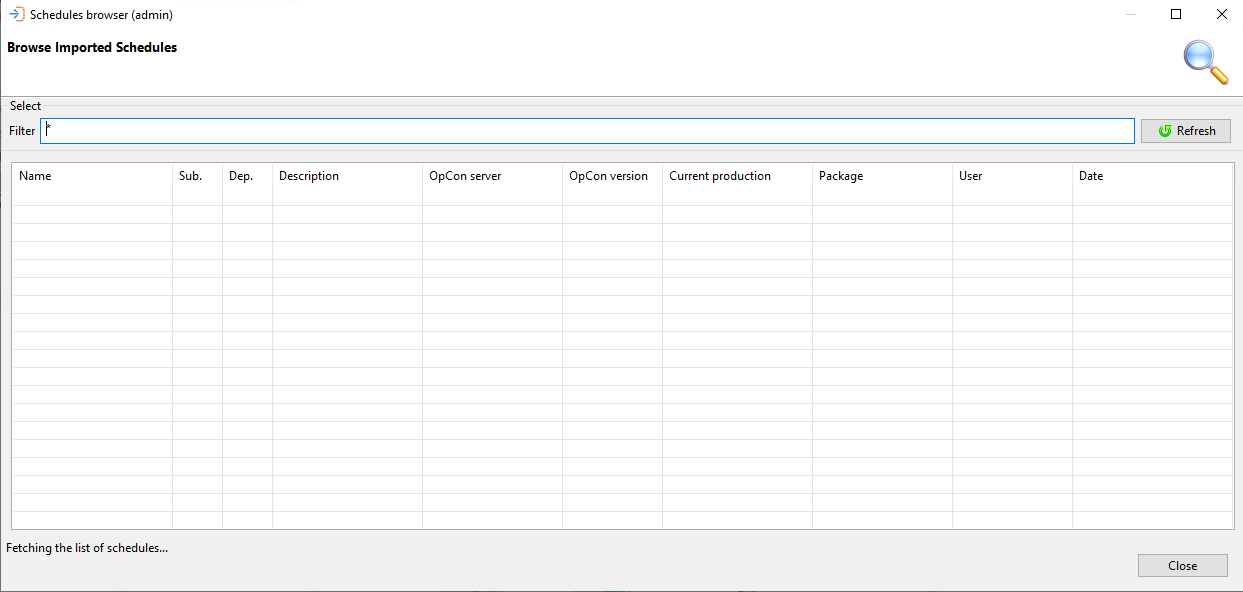Focus the Filter input field
The width and height of the screenshot is (1243, 592).
pos(587,131)
